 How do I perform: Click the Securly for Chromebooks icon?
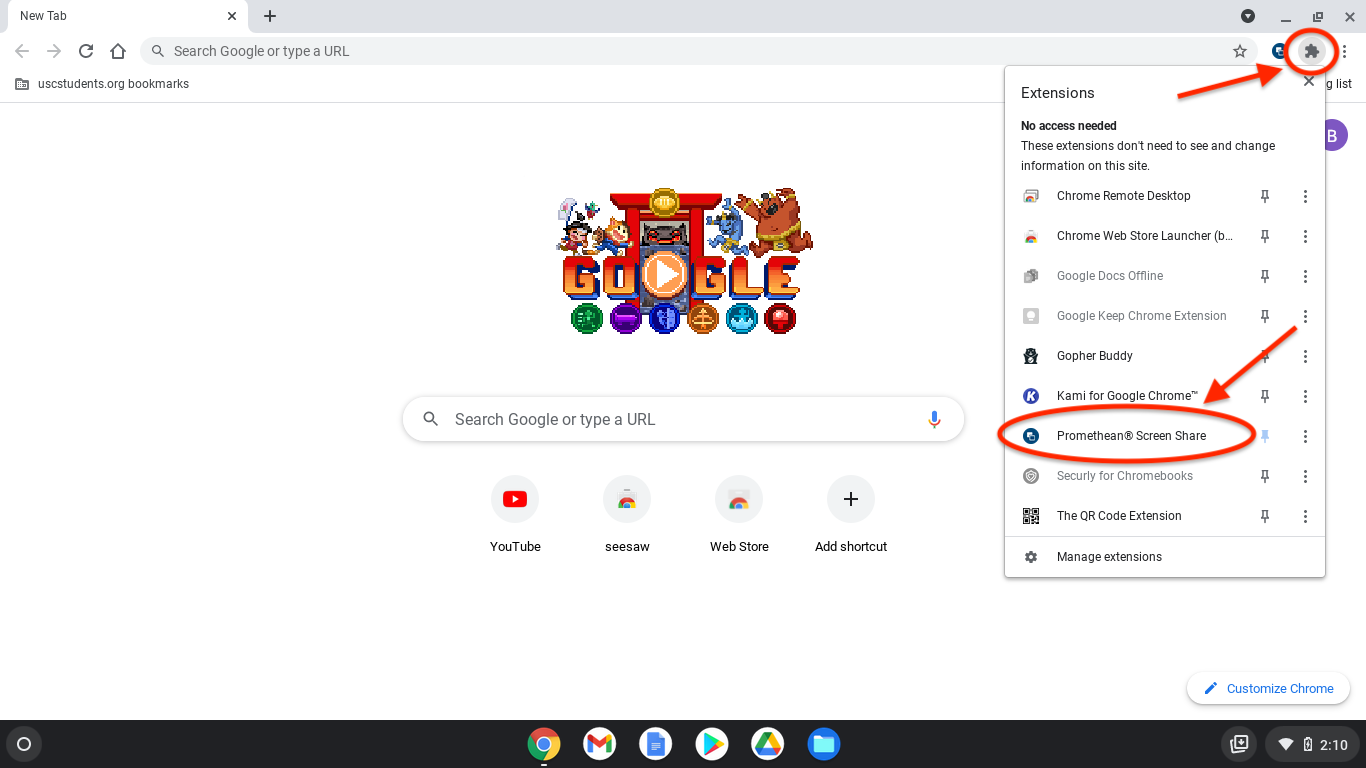click(x=1031, y=476)
